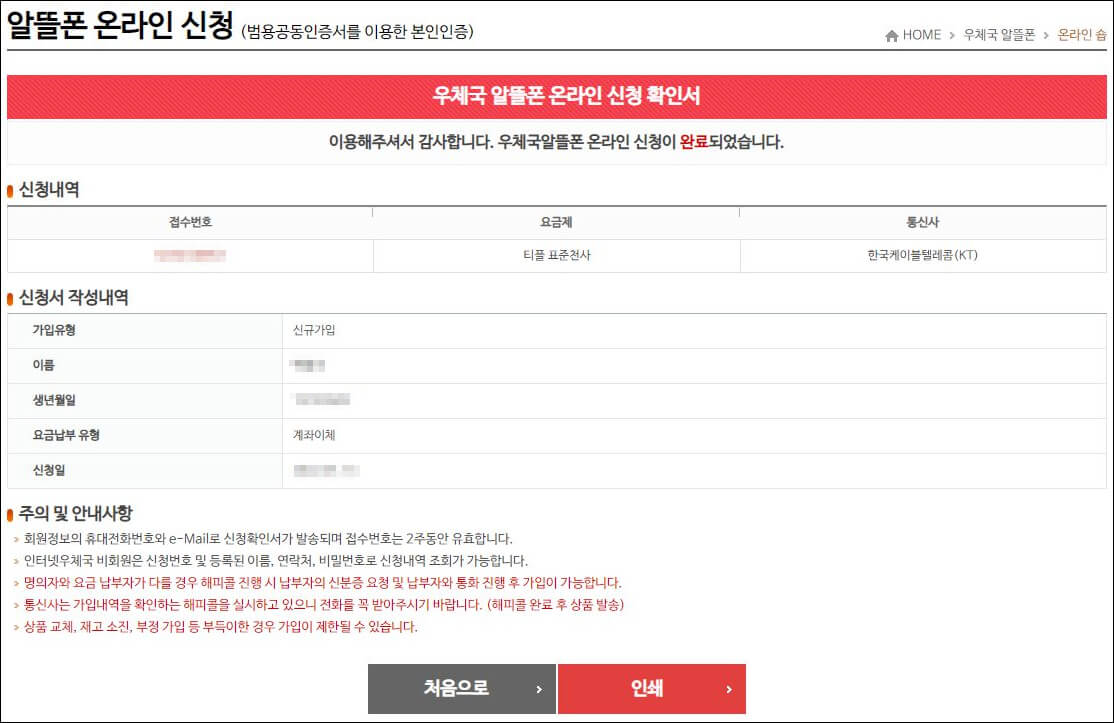This screenshot has width=1114, height=723.
Task: Click the arrow inside the 처음으로 button
Action: coord(537,688)
